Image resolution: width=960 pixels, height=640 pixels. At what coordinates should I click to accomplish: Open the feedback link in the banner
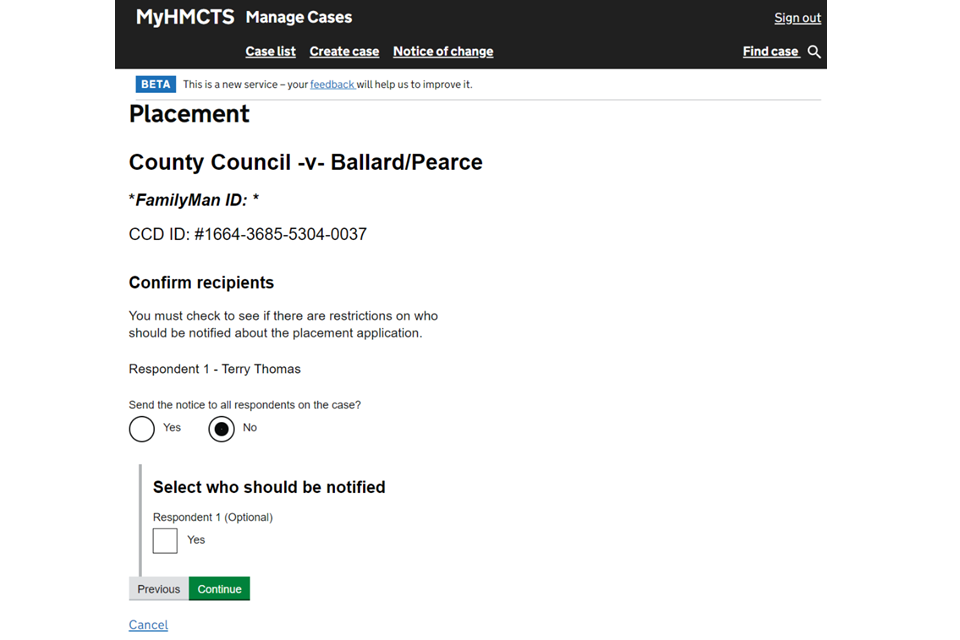pyautogui.click(x=332, y=85)
